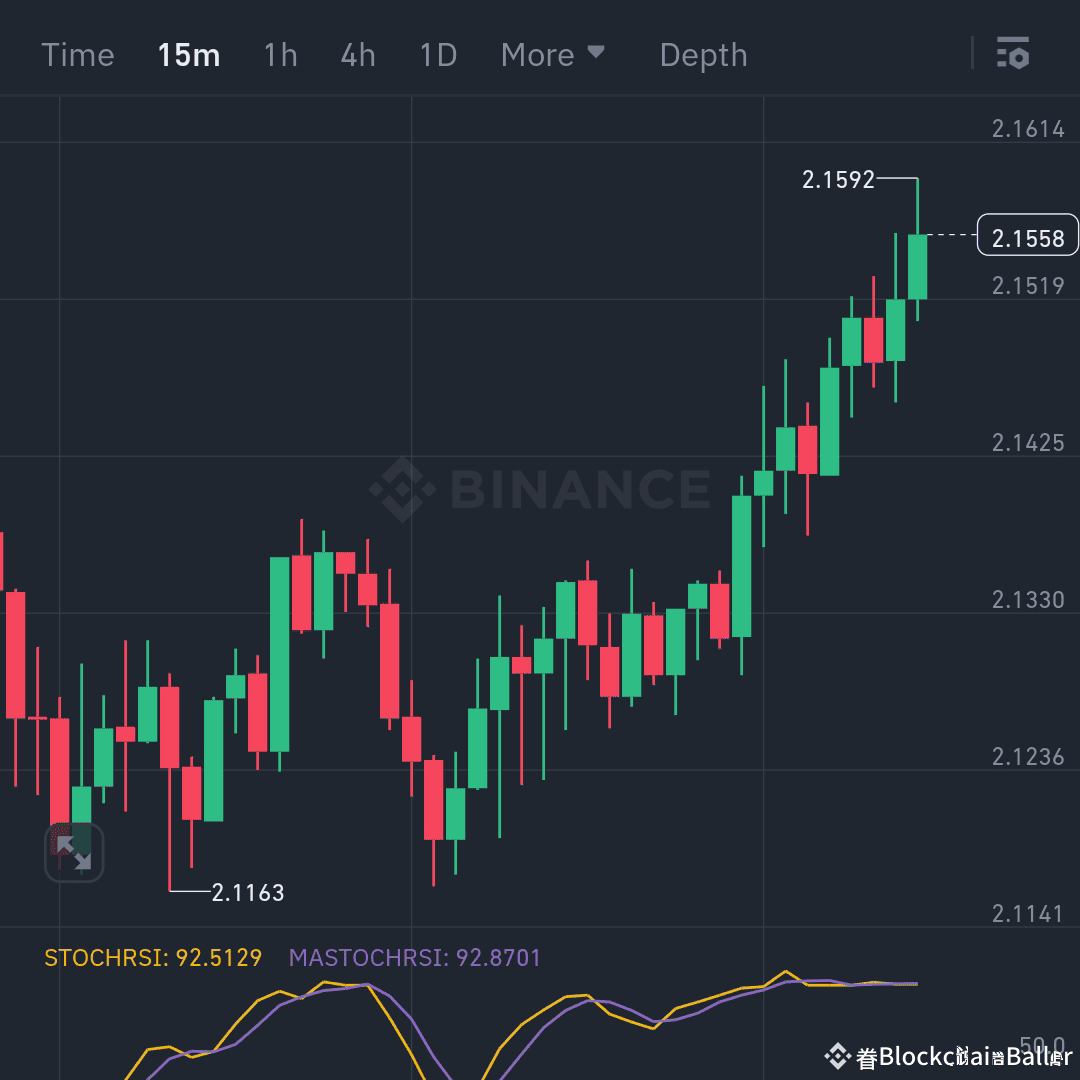The width and height of the screenshot is (1080, 1080).
Task: Click the More dropdown chevron arrow
Action: [x=598, y=50]
